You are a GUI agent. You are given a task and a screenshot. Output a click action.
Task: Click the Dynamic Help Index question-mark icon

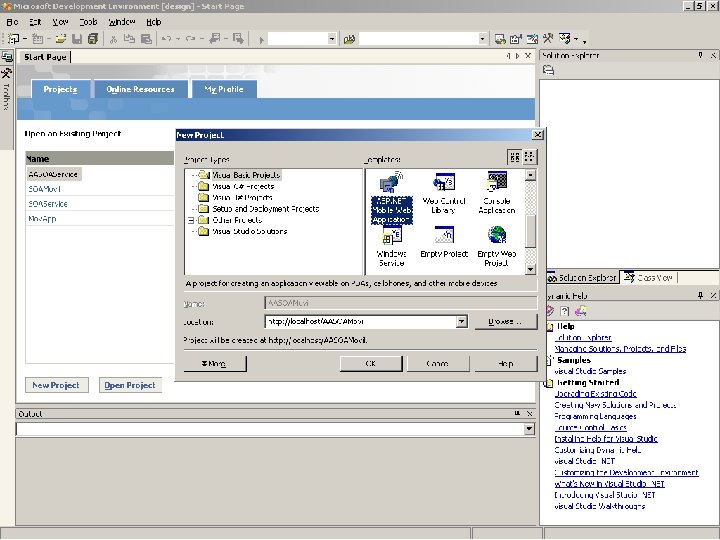pyautogui.click(x=565, y=311)
